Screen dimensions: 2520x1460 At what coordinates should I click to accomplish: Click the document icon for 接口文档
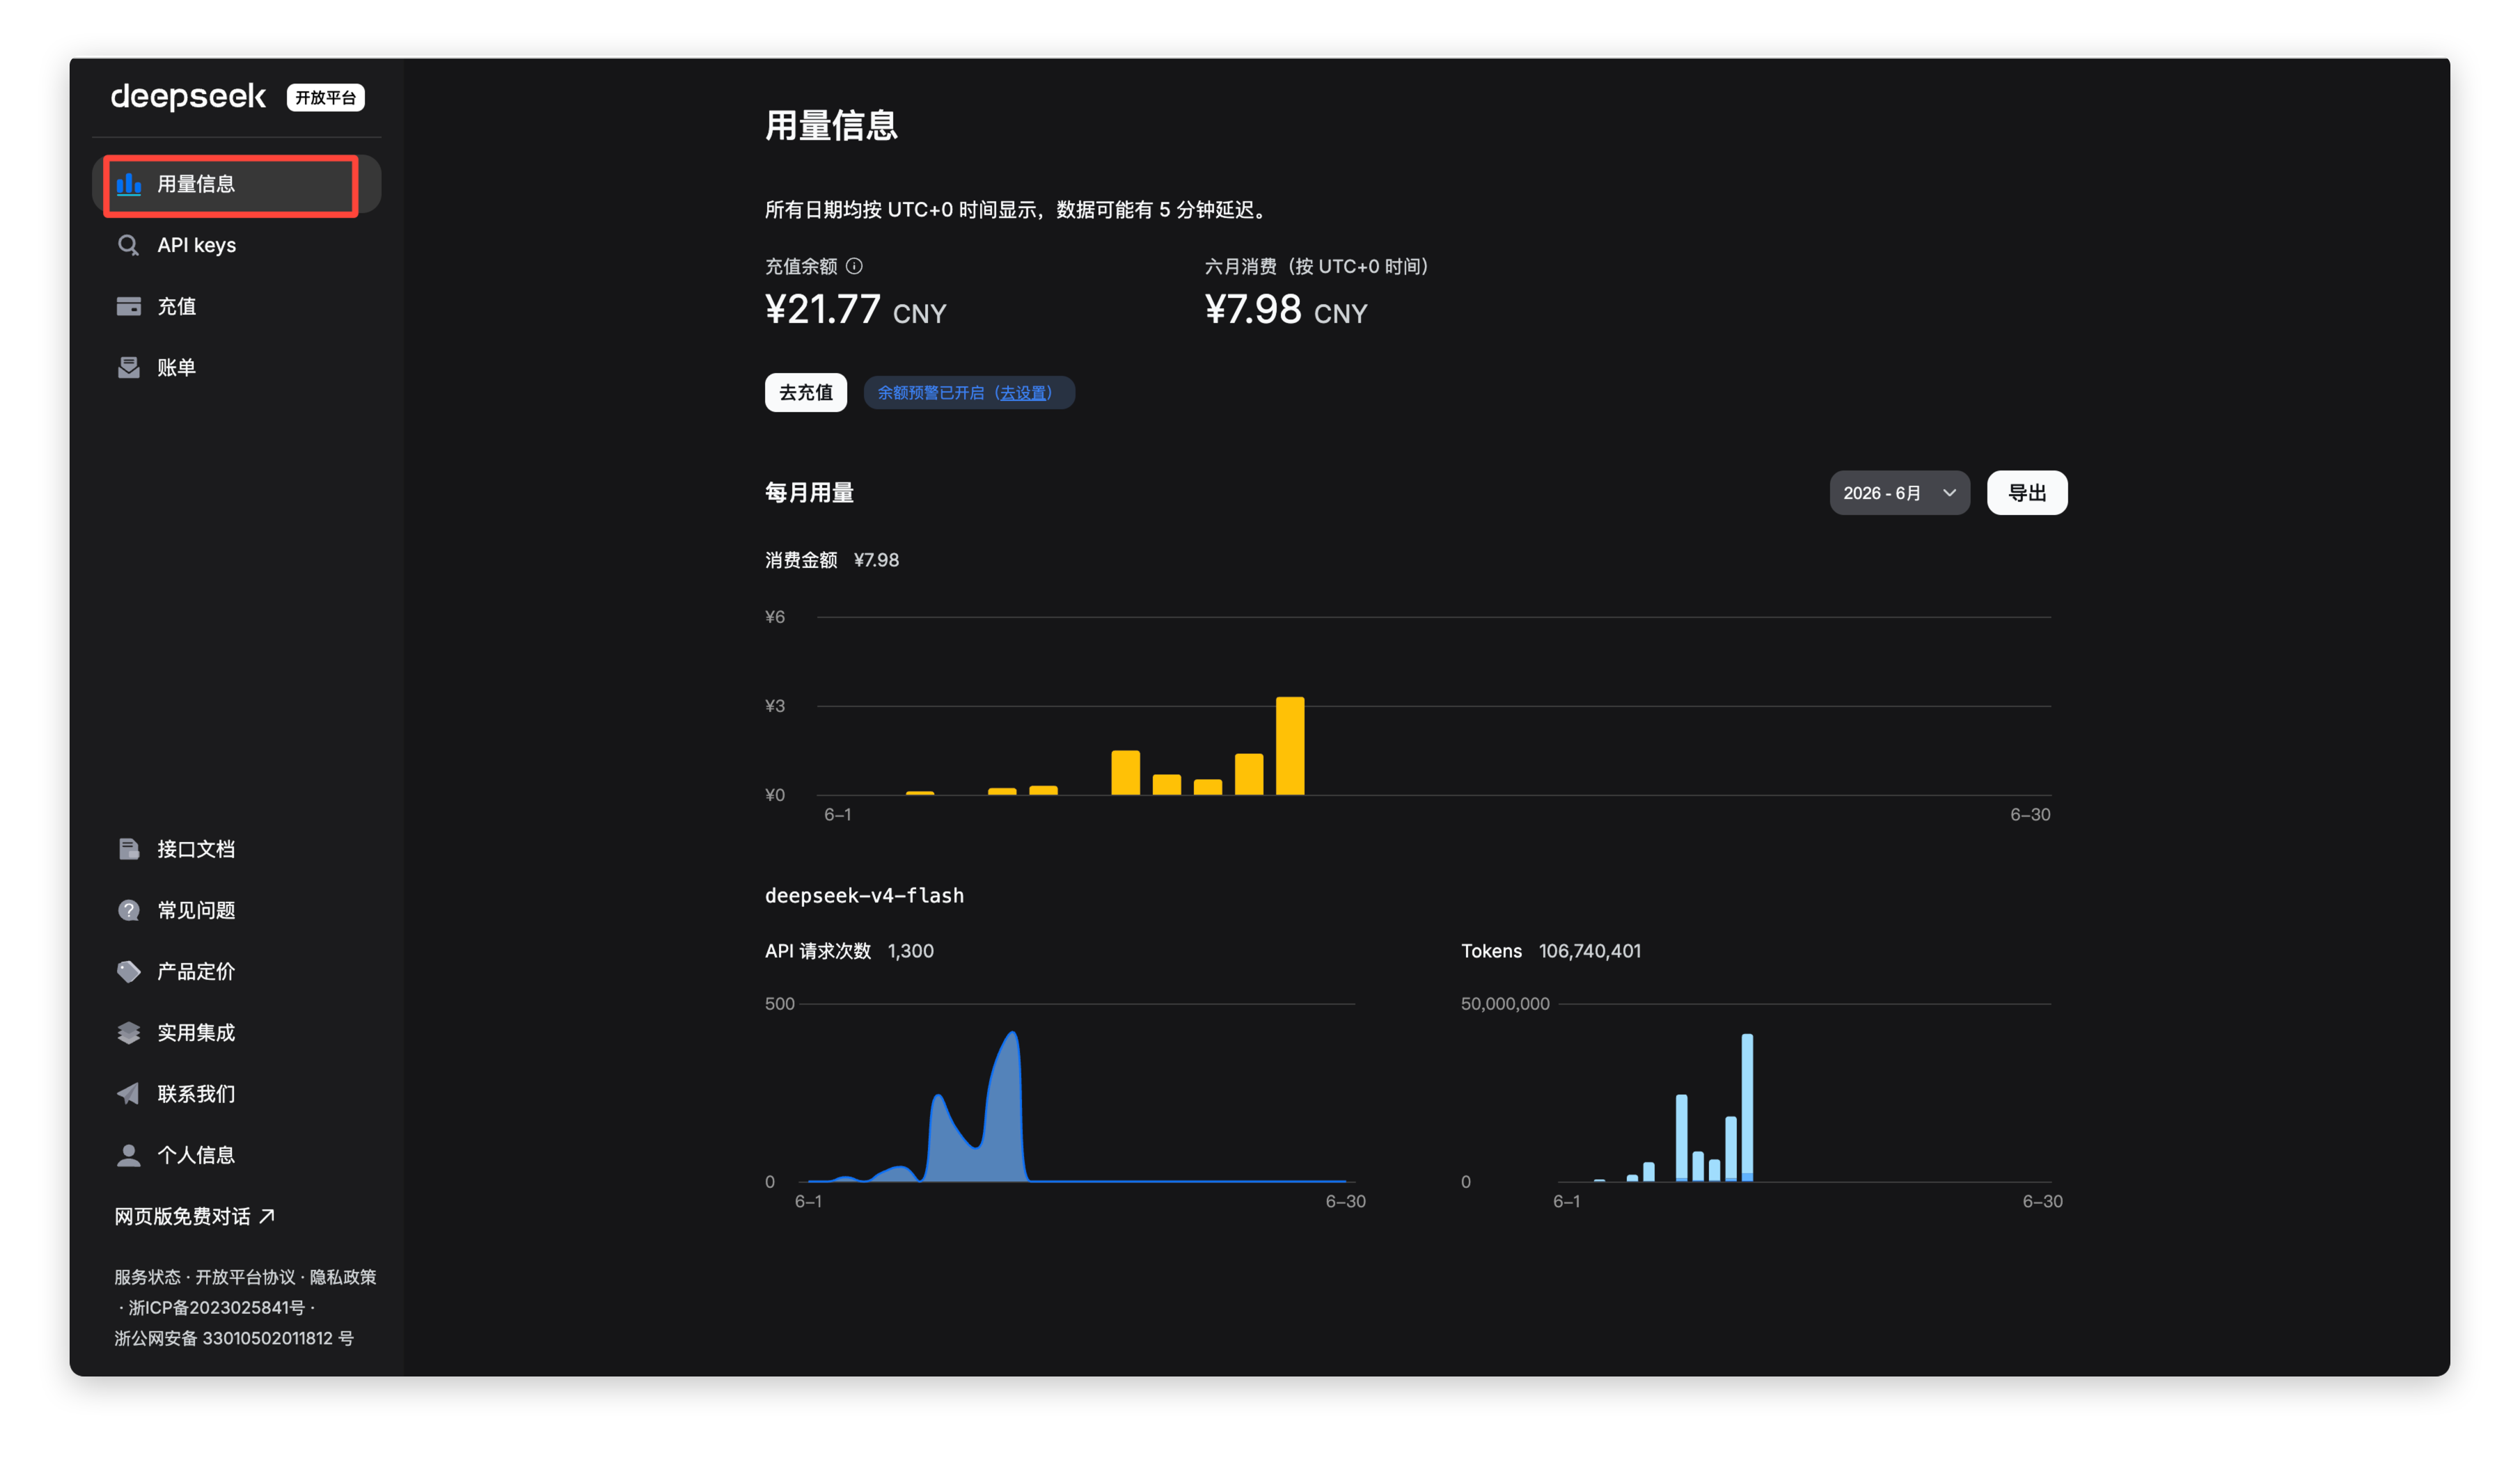click(x=129, y=849)
